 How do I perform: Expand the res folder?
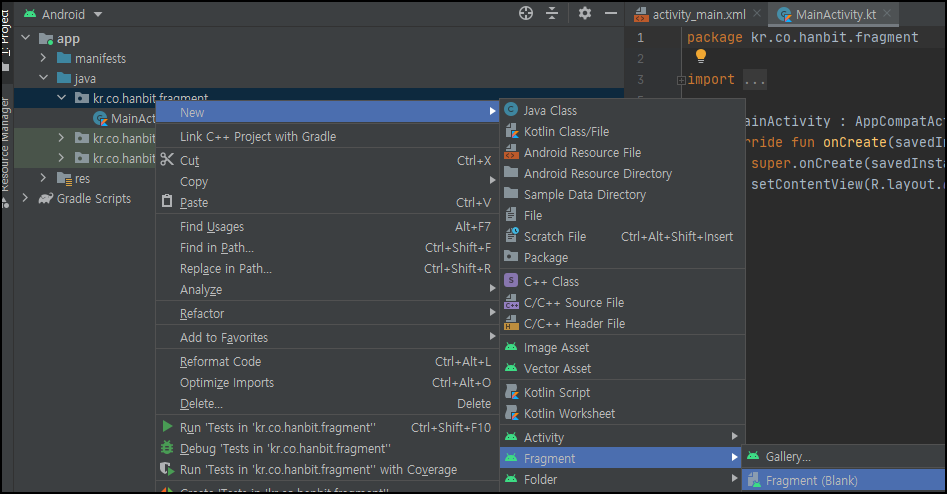pyautogui.click(x=43, y=178)
